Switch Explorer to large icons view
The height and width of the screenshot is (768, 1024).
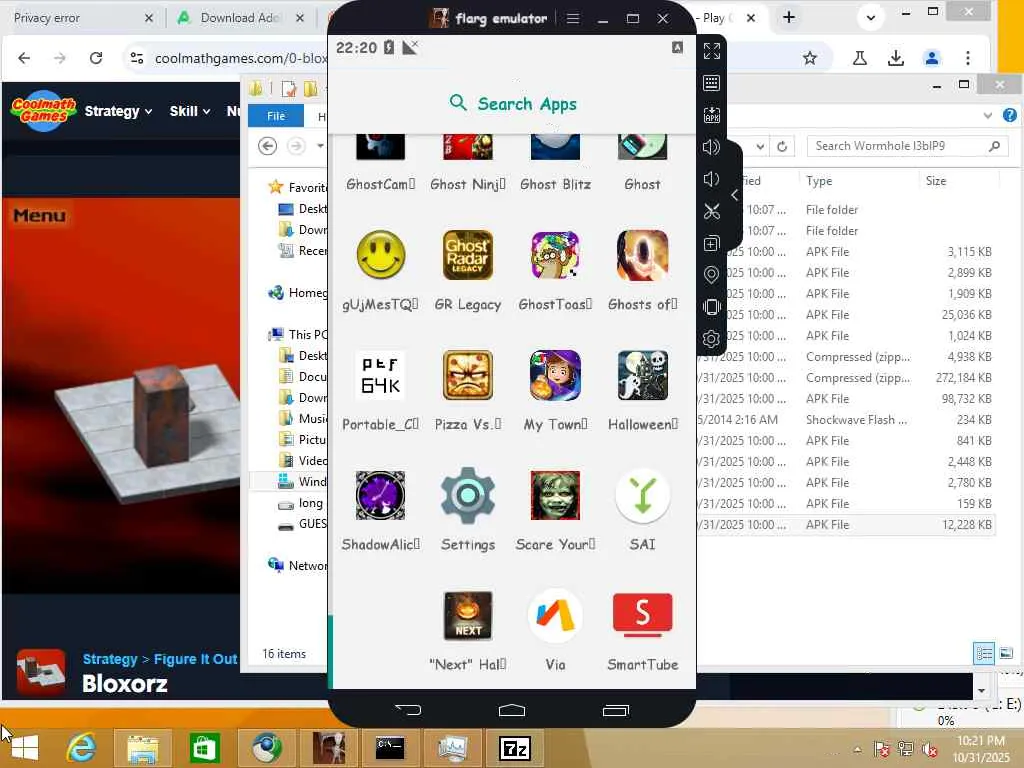click(x=1006, y=653)
